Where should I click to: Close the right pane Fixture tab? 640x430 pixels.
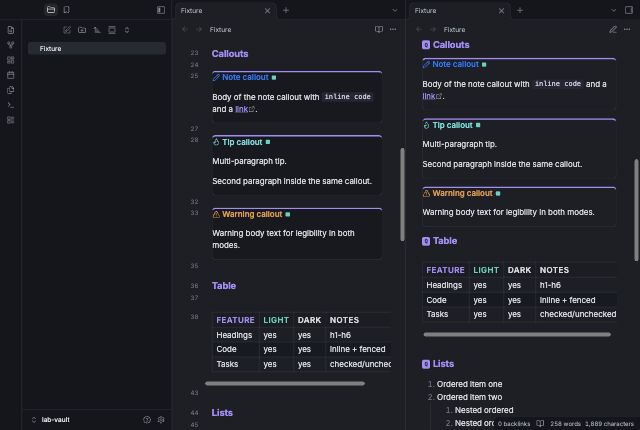(501, 11)
